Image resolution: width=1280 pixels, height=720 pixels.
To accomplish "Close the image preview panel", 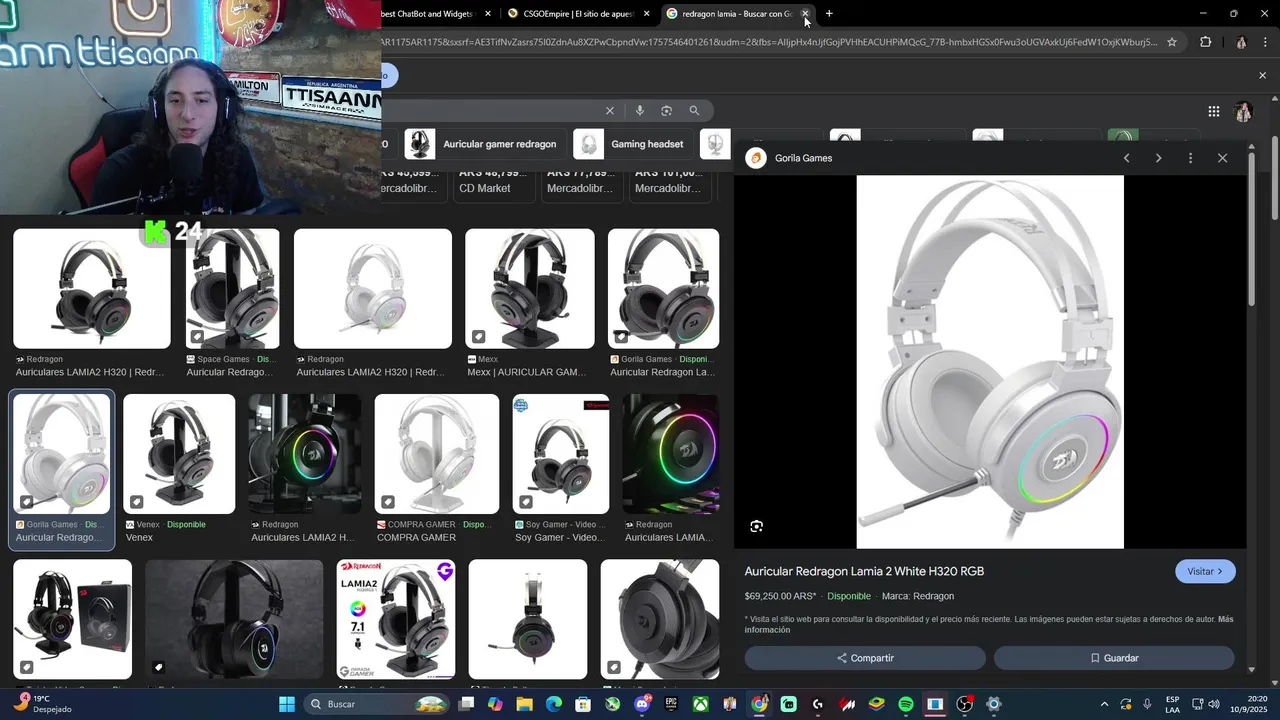I will (x=1222, y=158).
